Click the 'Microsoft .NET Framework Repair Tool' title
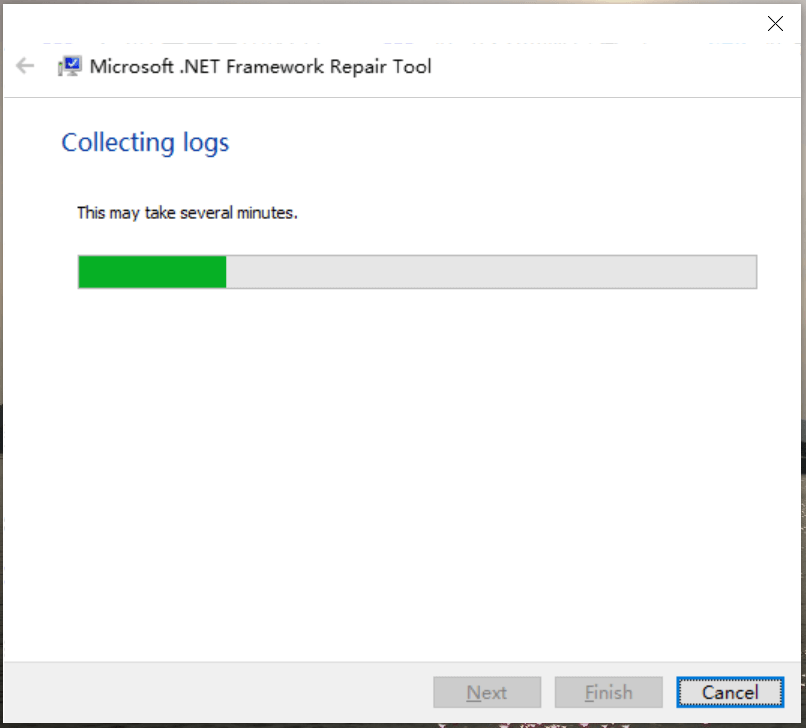The image size is (806, 728). click(x=260, y=67)
